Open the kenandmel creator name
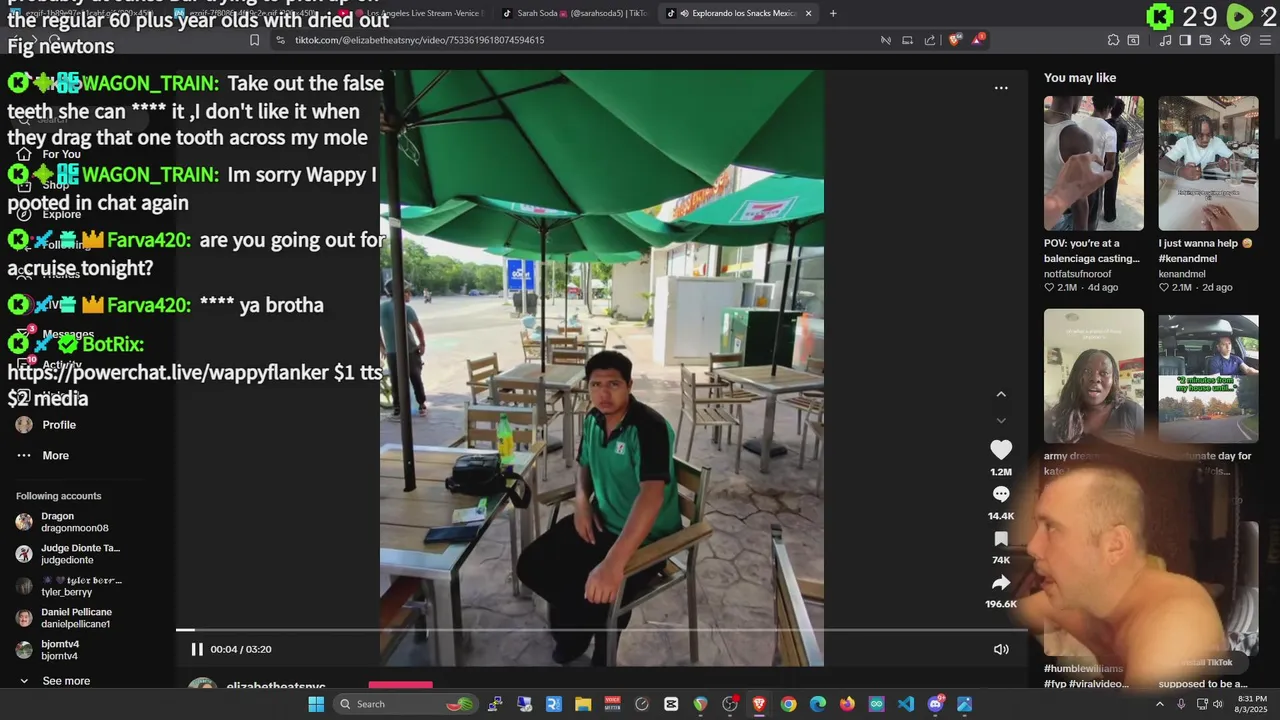The height and width of the screenshot is (720, 1280). 1182,274
